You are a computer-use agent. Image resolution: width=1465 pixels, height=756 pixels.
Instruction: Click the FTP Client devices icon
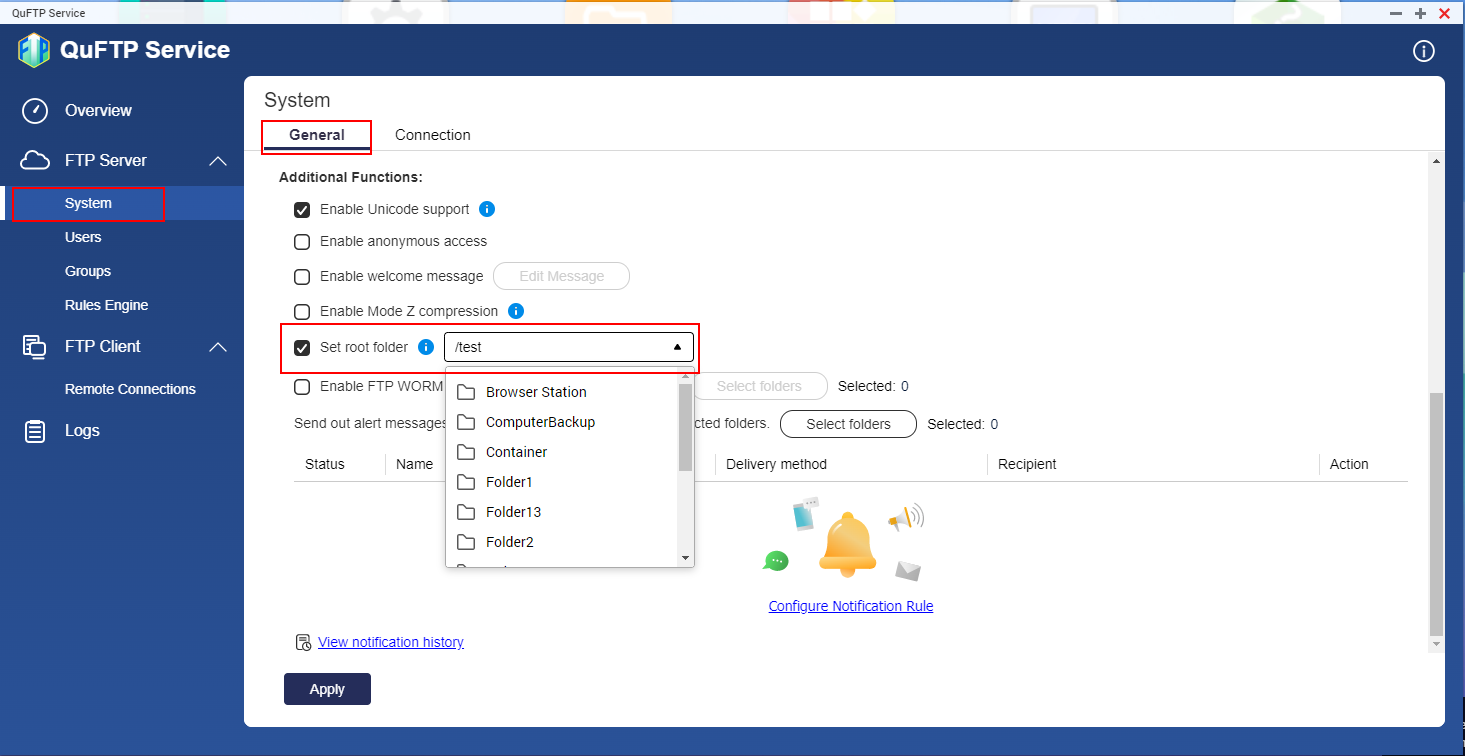(x=35, y=347)
